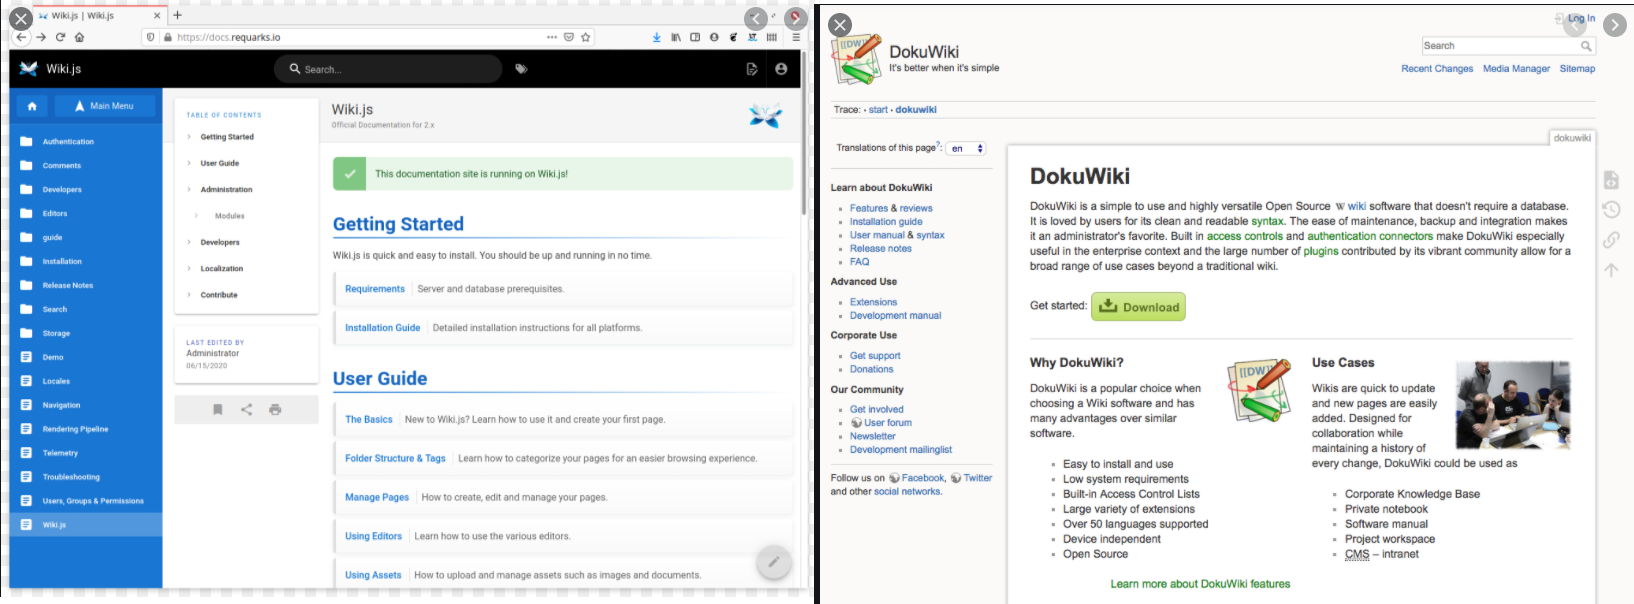Image resolution: width=1634 pixels, height=604 pixels.
Task: Click the share icon below Last Edited card
Action: [247, 410]
